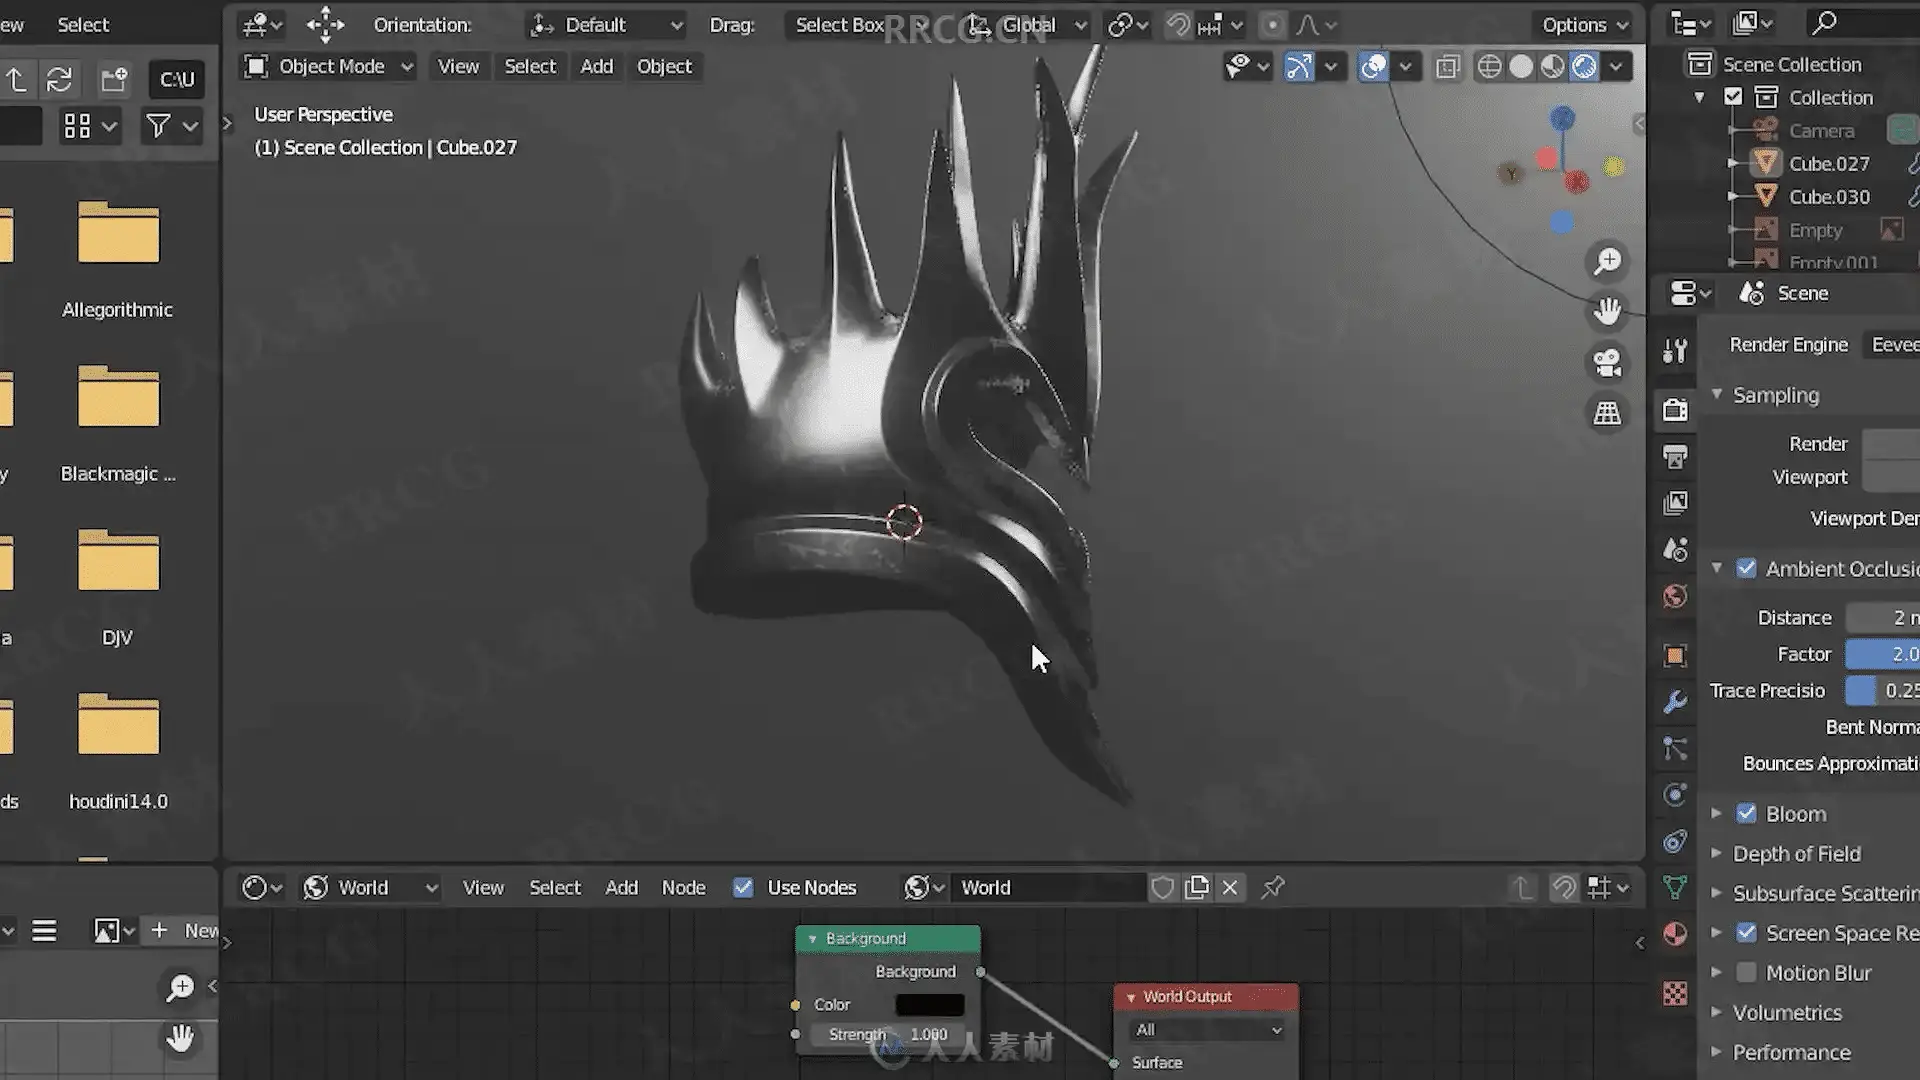This screenshot has width=1920, height=1080.
Task: Open the node editor Node menu
Action: (683, 888)
